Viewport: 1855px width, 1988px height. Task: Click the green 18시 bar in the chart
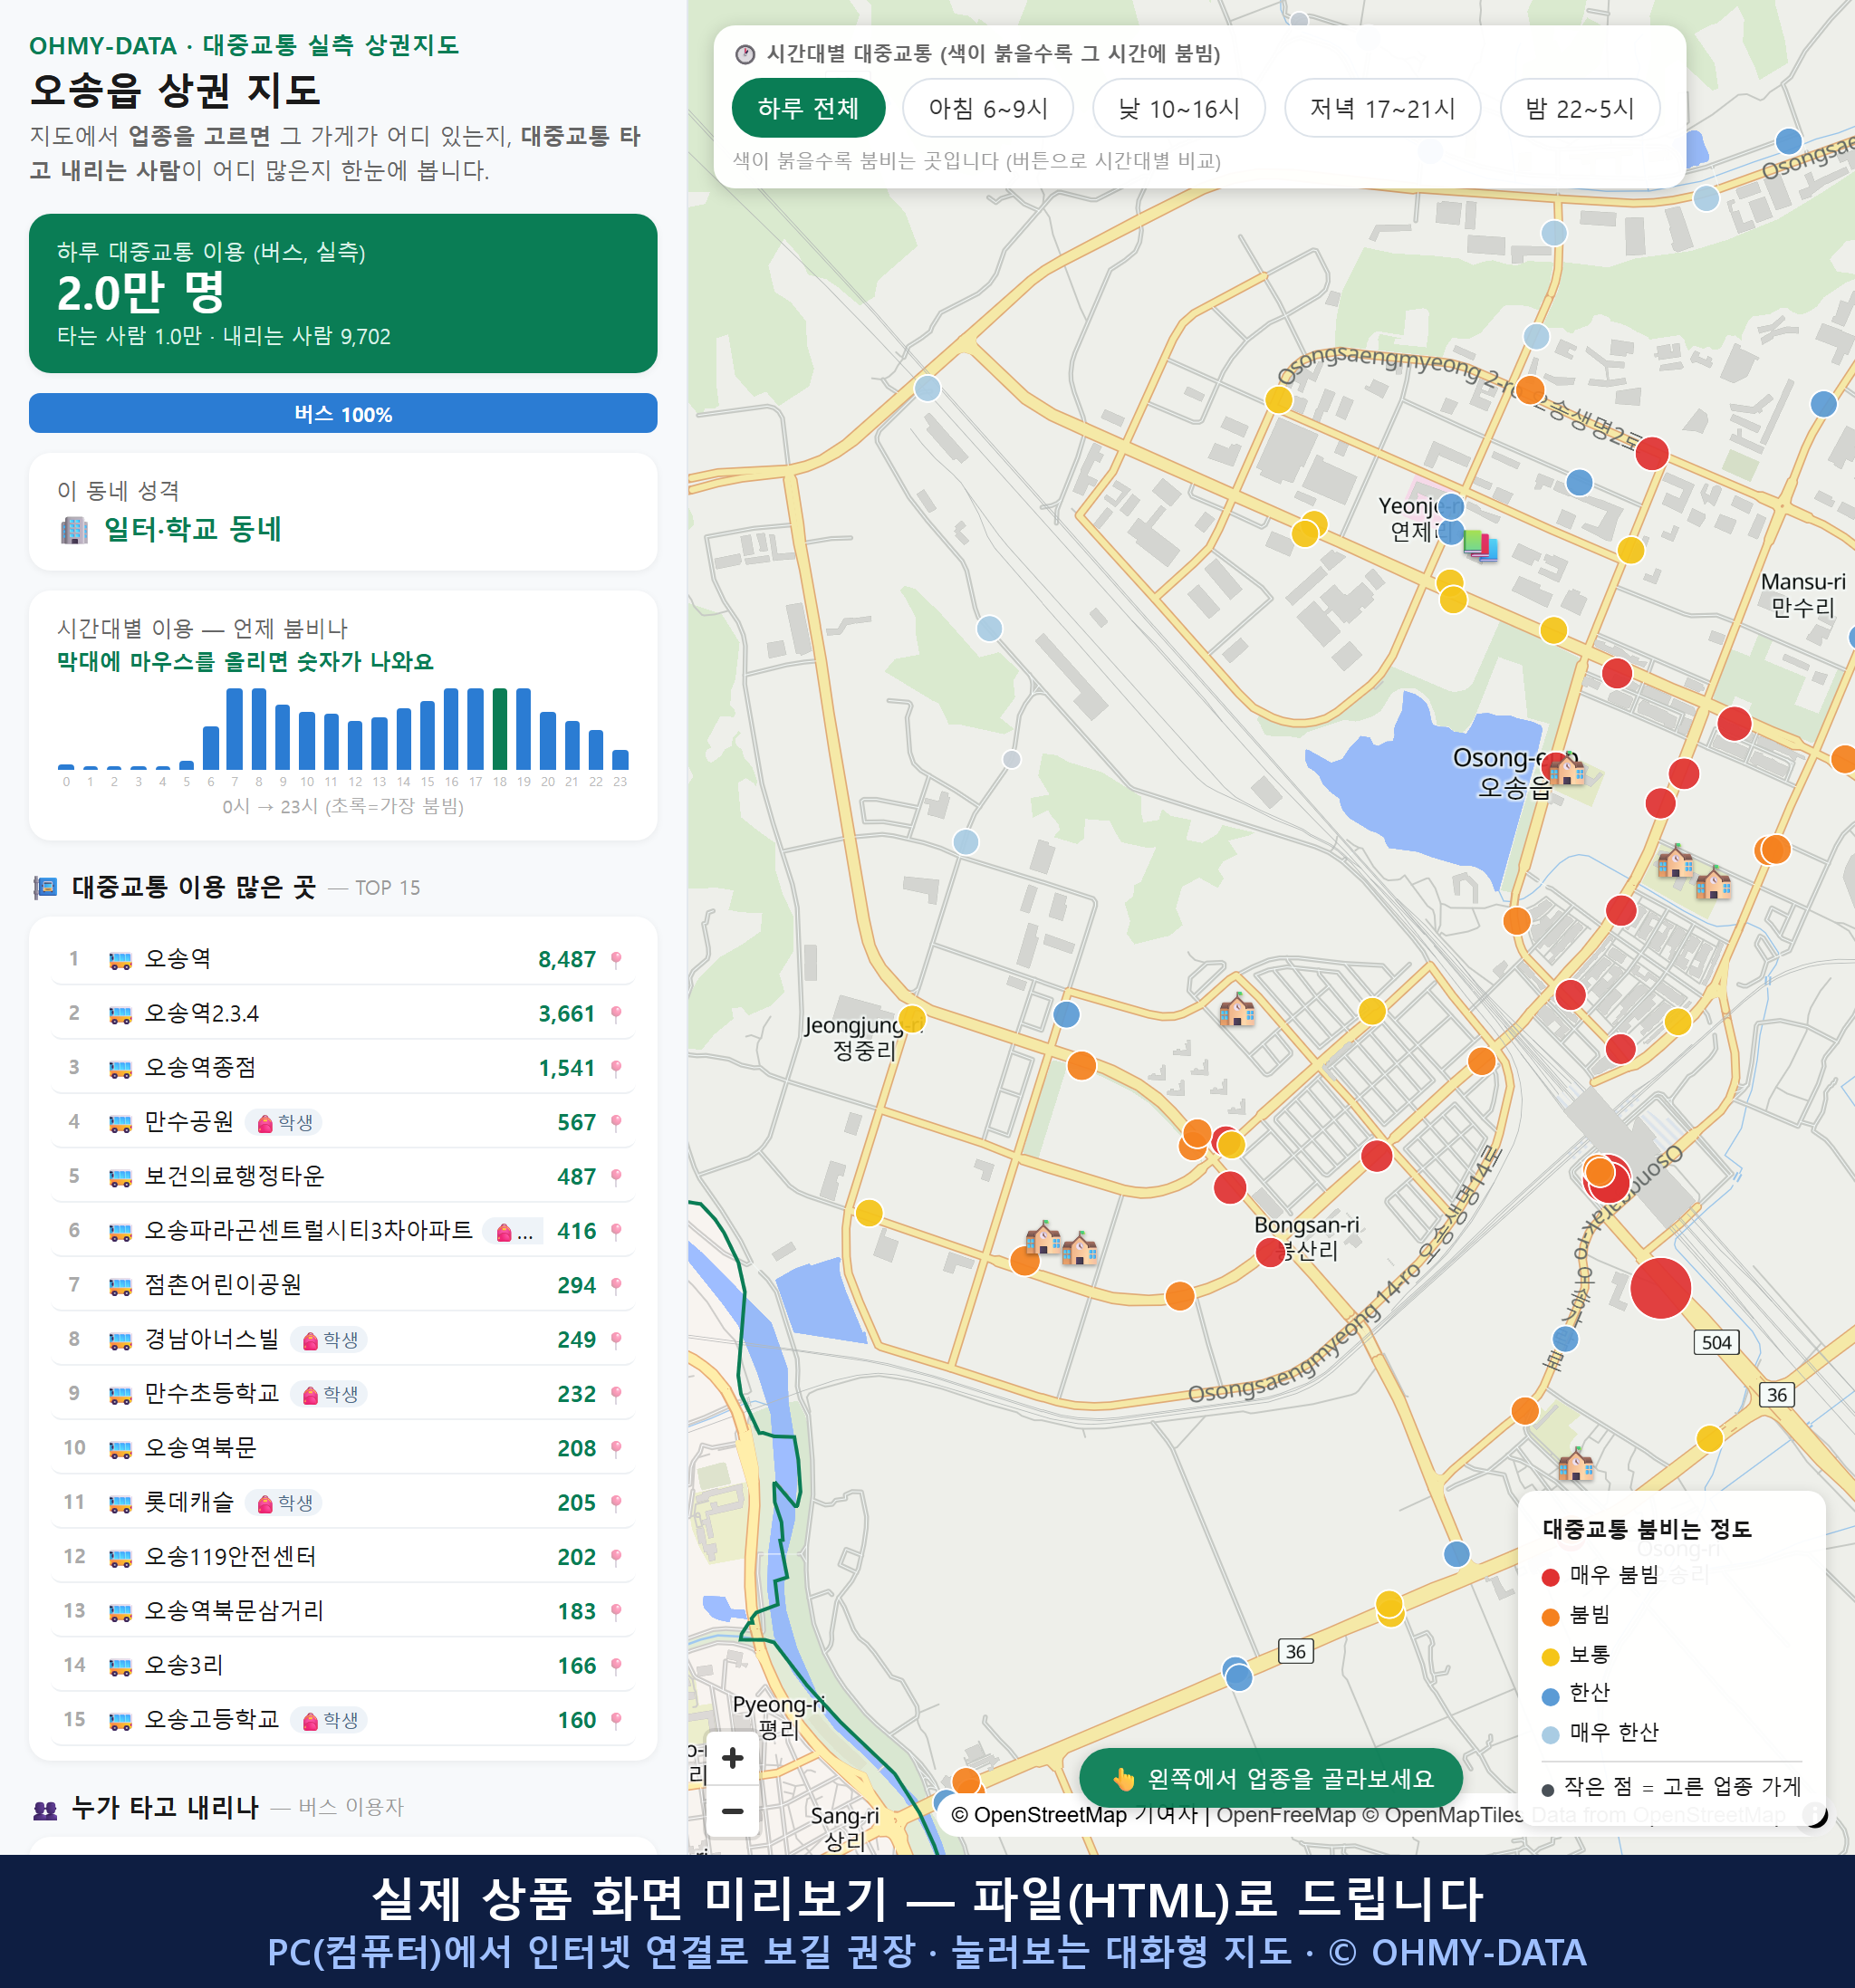(499, 728)
